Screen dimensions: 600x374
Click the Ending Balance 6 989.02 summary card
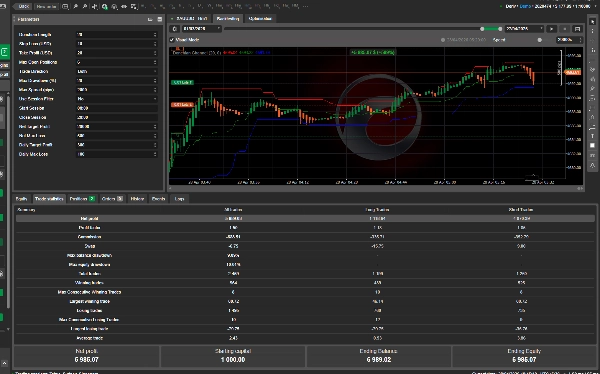378,356
